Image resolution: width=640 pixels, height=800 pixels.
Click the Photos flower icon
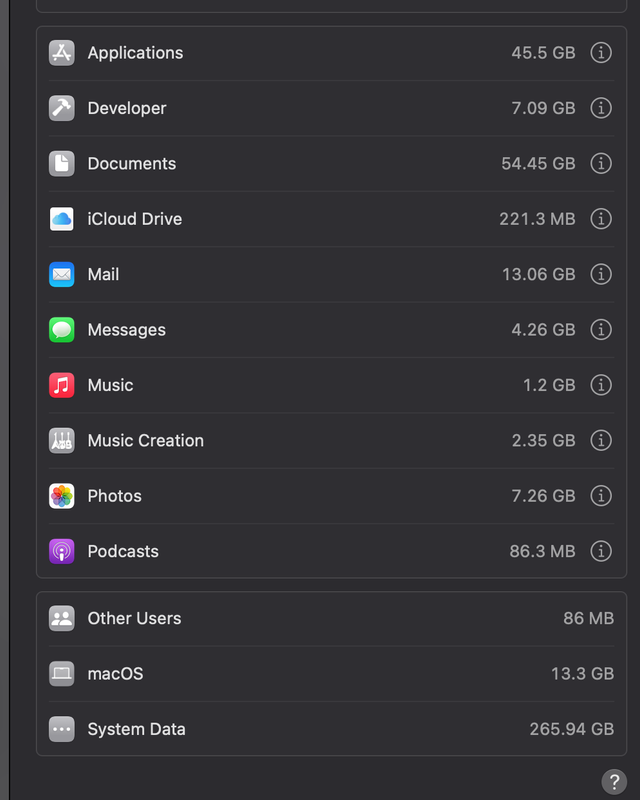click(x=62, y=496)
